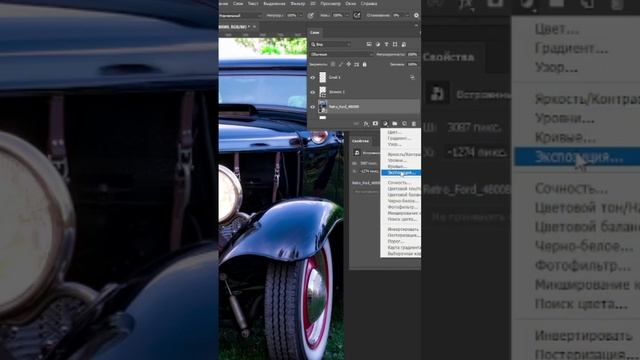Open the Сглаживание smoothing arrow in options bar

[406, 16]
